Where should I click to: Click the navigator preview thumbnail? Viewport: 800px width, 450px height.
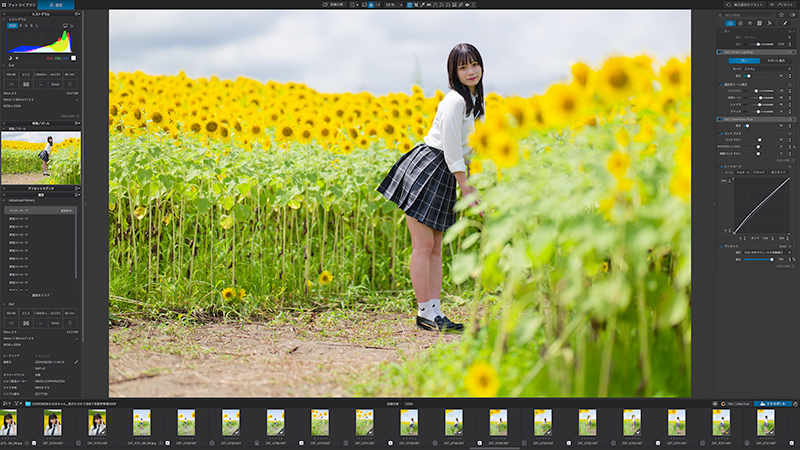point(41,157)
